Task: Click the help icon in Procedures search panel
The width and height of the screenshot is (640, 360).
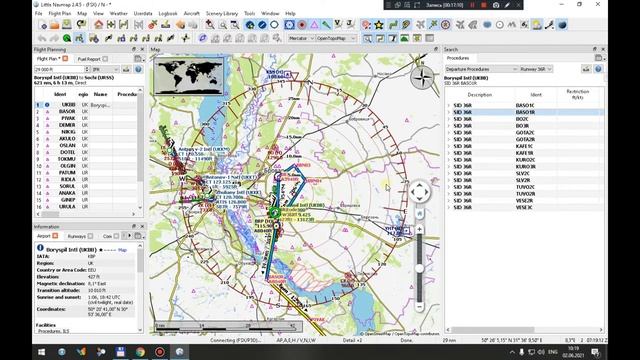Action: click(598, 69)
